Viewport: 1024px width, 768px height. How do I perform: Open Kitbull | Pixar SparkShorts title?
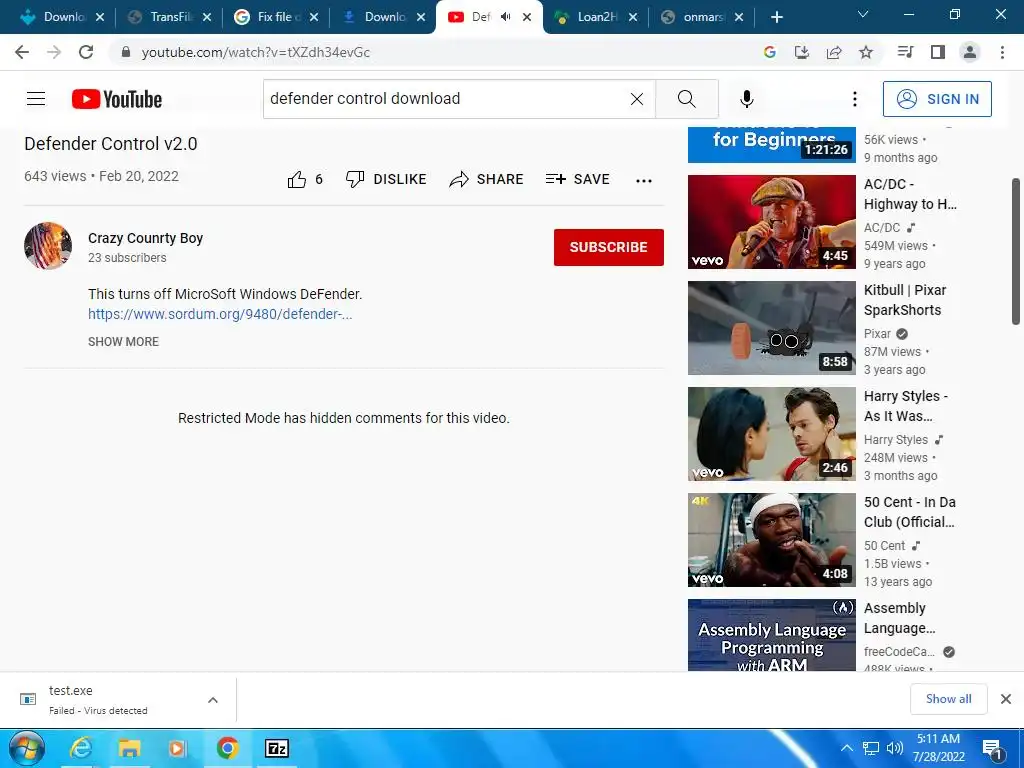point(905,300)
